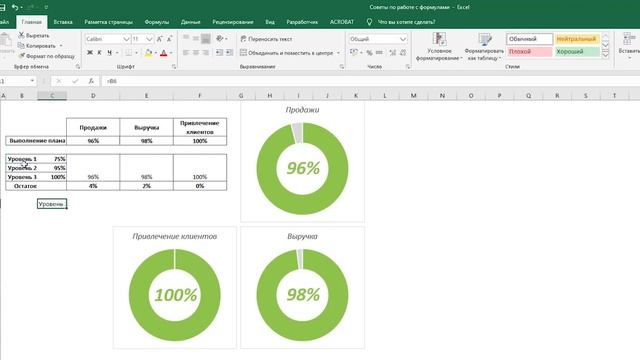
Task: Apply the Обычный cell style
Action: pyautogui.click(x=529, y=39)
